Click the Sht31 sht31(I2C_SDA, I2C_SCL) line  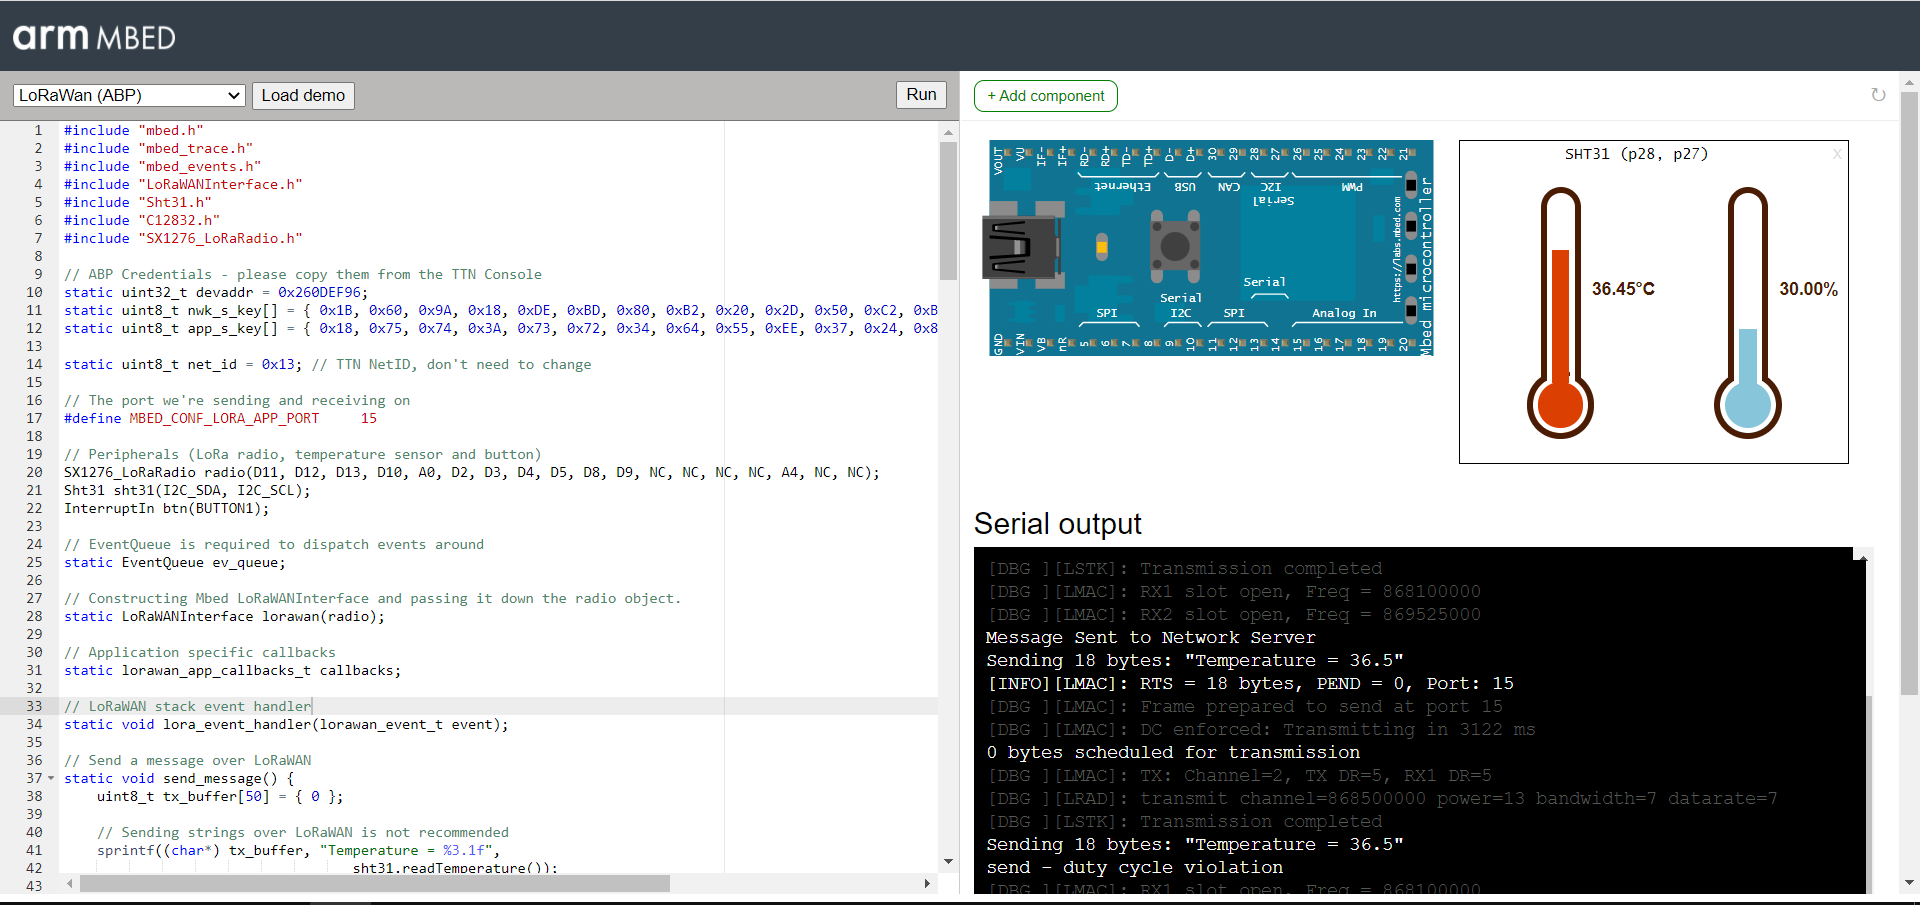pyautogui.click(x=187, y=490)
